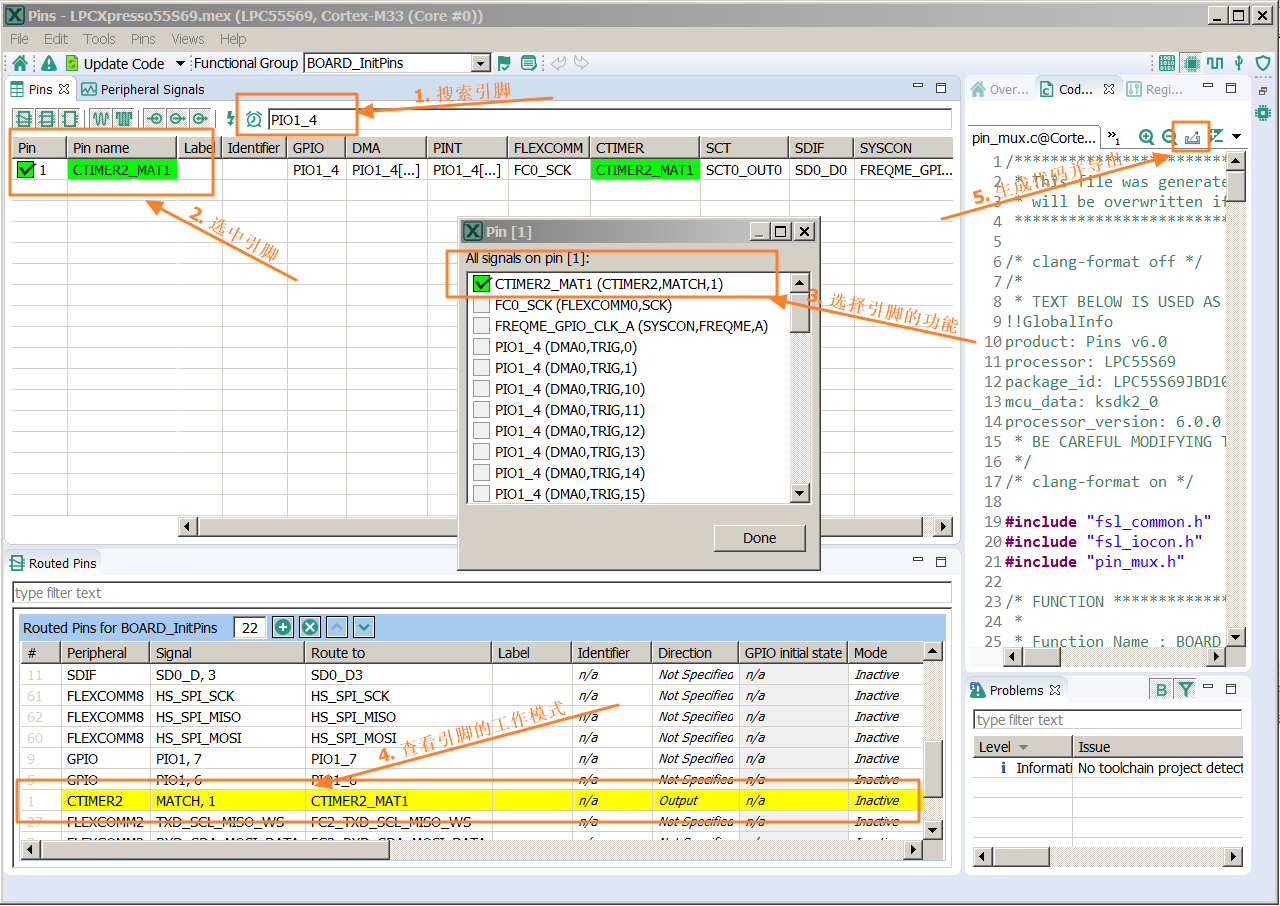This screenshot has height=906, width=1280.
Task: Uncheck CTIMER2_MAT1 signal in Pin dialog
Action: [x=482, y=284]
